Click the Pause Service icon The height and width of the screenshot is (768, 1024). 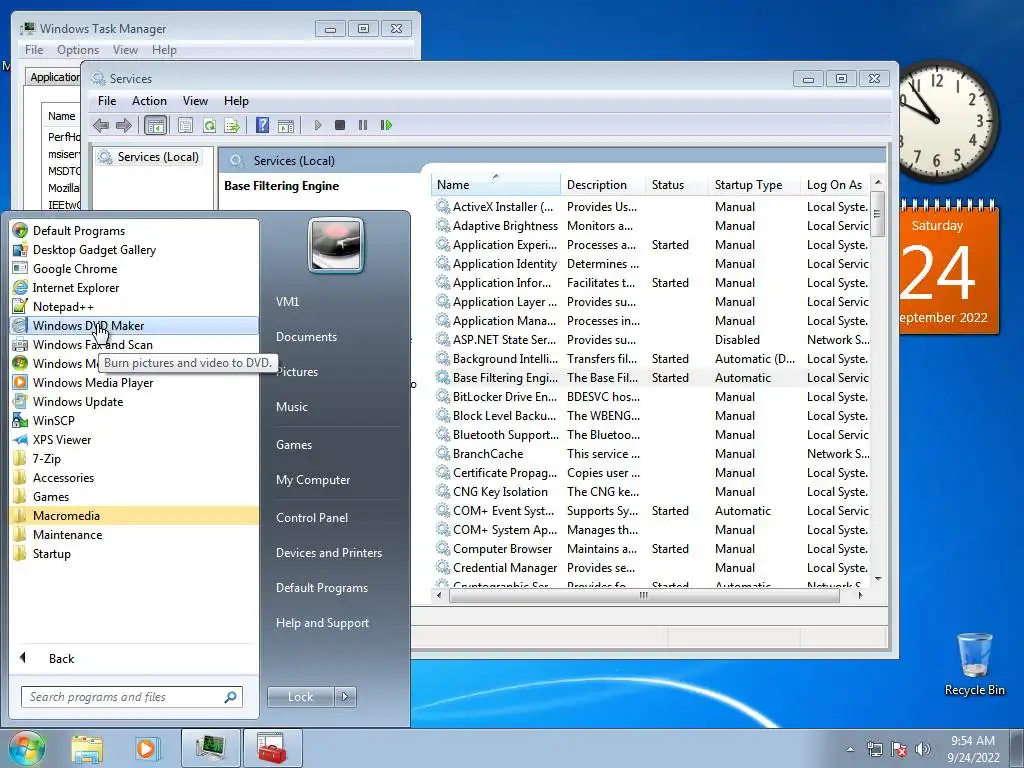pyautogui.click(x=362, y=125)
